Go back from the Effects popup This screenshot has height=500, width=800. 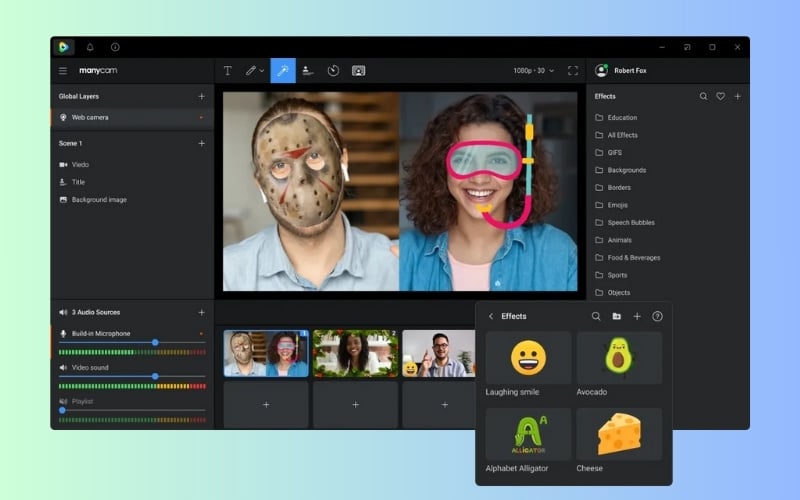(x=491, y=316)
